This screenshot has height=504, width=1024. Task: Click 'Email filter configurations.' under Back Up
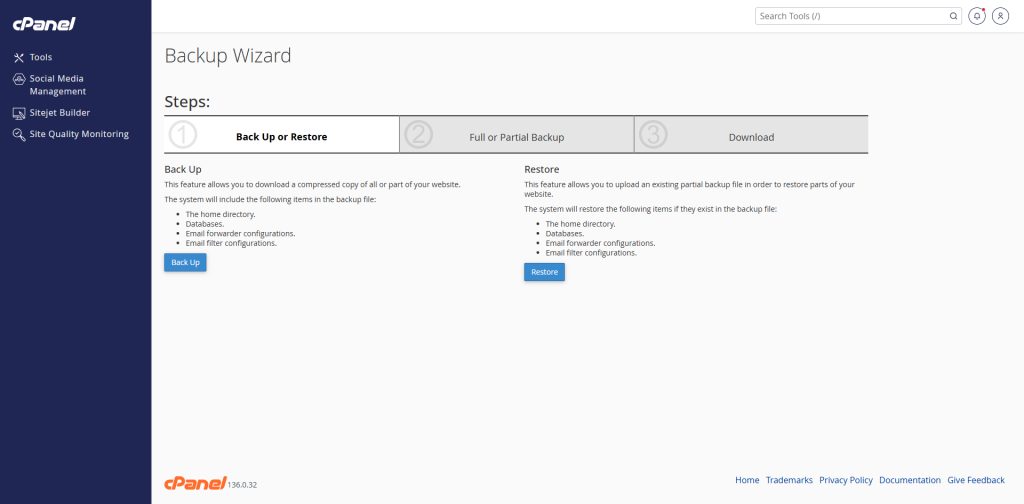(231, 243)
